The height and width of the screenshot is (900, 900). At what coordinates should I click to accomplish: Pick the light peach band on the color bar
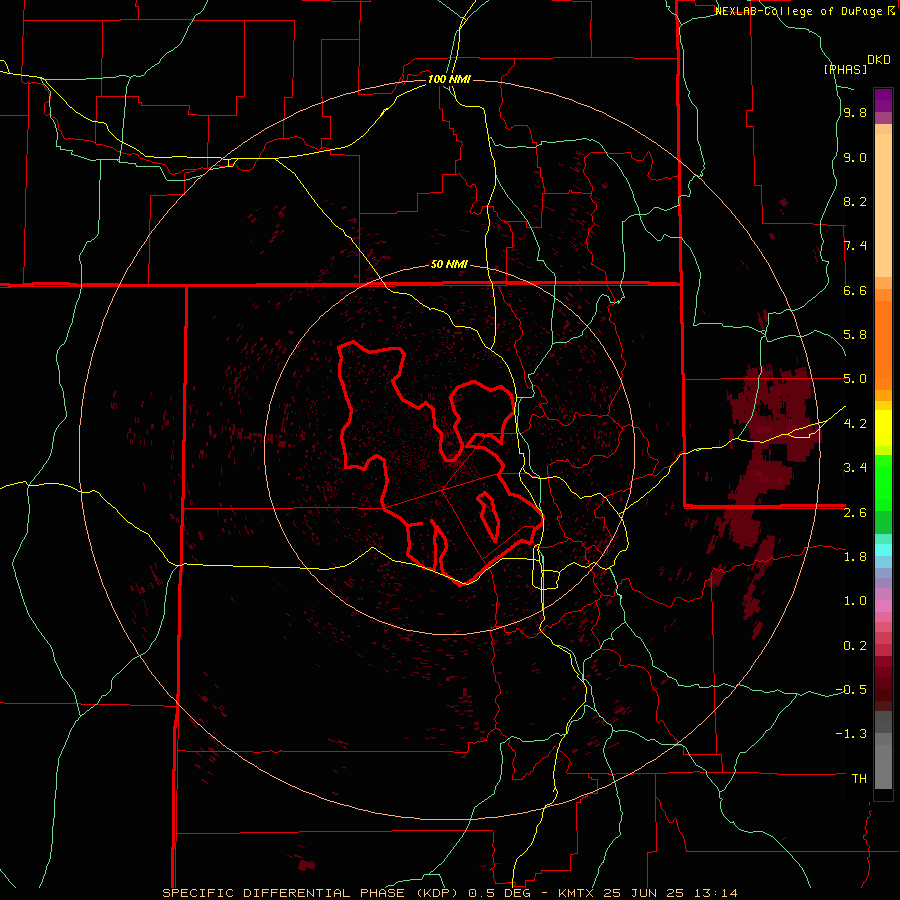tap(883, 205)
